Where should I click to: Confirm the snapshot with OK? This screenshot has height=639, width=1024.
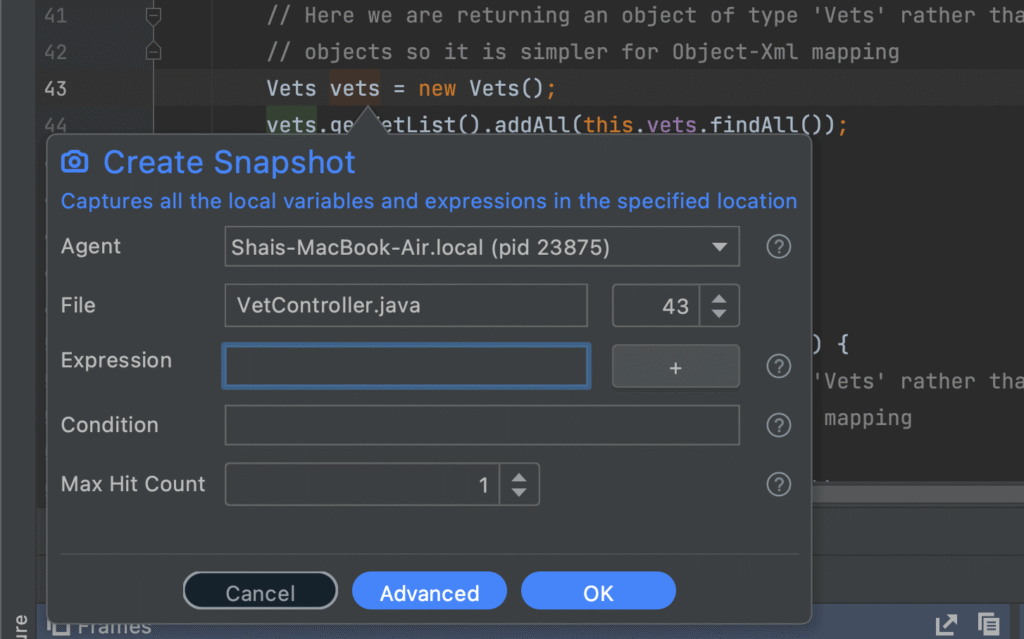(x=598, y=593)
